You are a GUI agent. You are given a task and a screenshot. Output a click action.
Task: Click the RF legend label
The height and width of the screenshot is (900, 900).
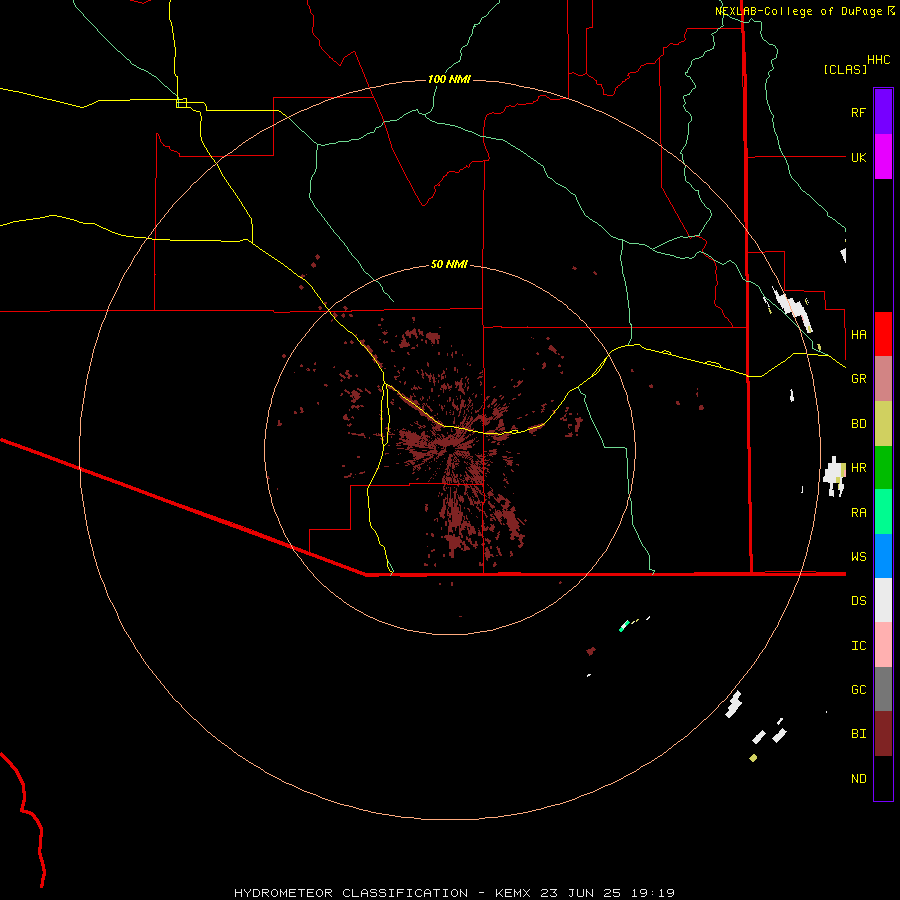point(858,113)
